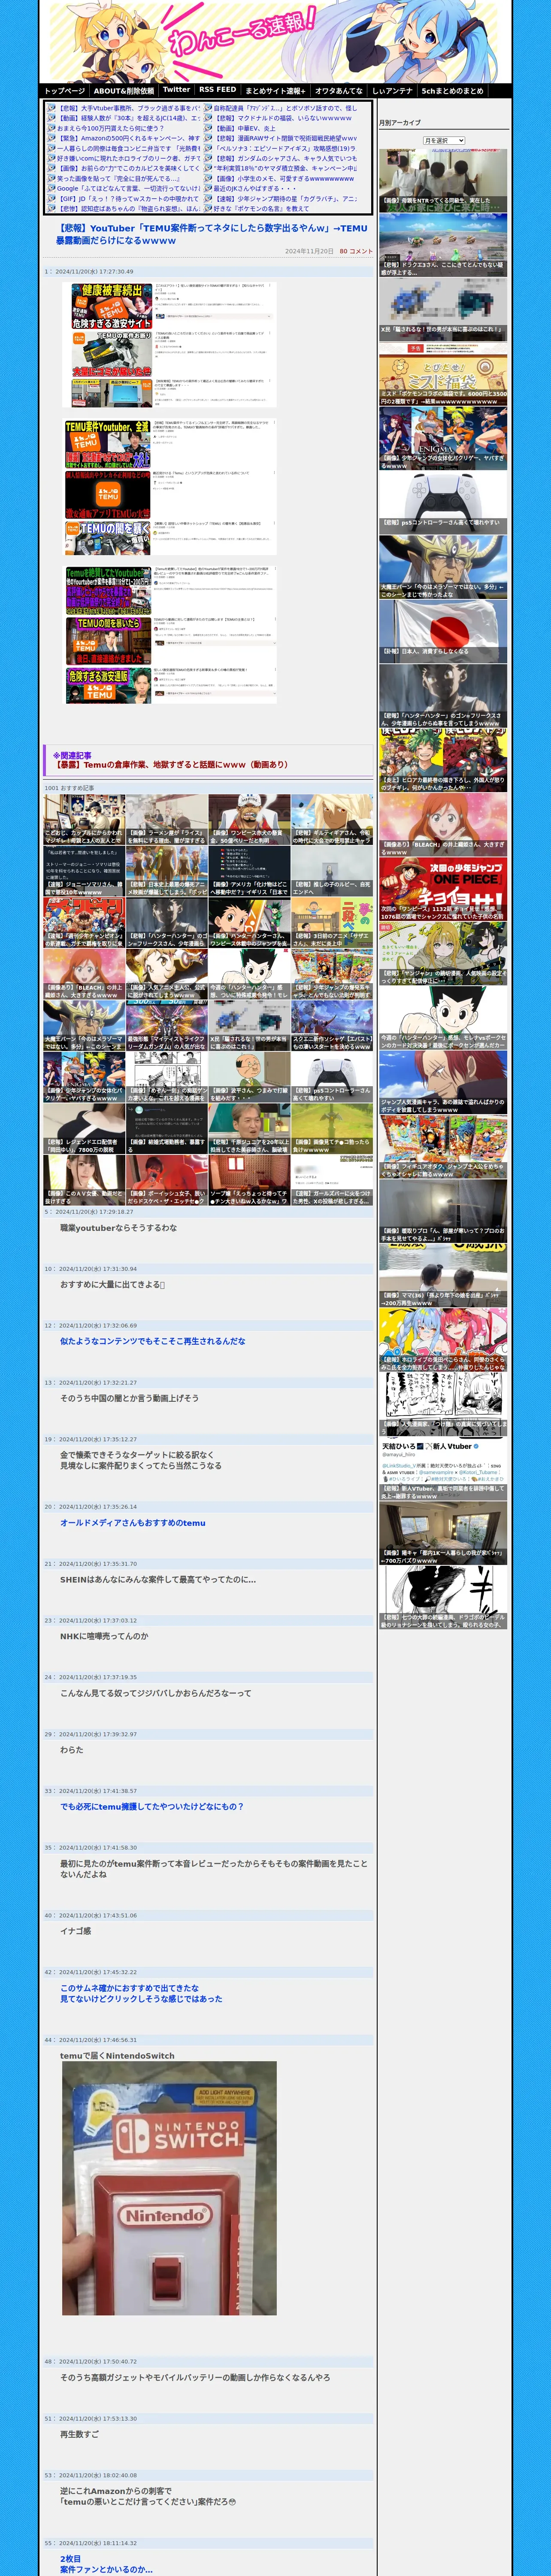This screenshot has width=551, height=2576.
Task: Open the Nintendo Switch package image
Action: pos(169,2187)
